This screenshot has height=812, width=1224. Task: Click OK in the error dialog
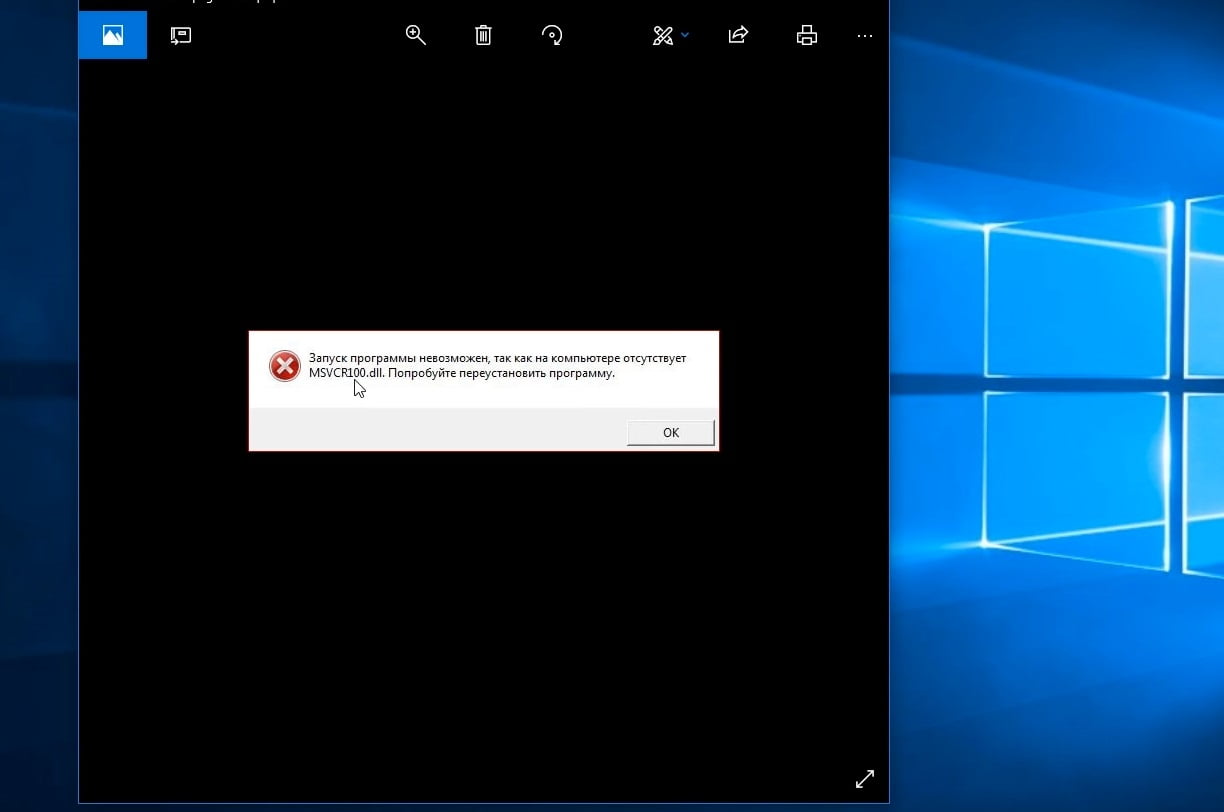pyautogui.click(x=671, y=432)
